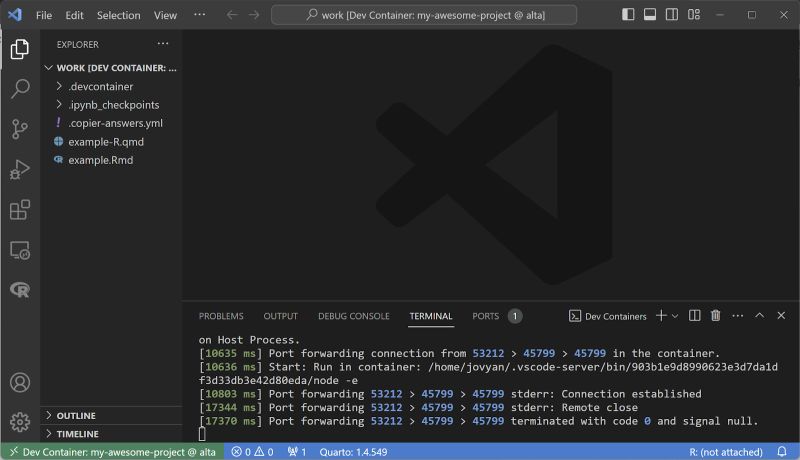
Task: Toggle the bottom panel layout icon
Action: click(x=650, y=14)
